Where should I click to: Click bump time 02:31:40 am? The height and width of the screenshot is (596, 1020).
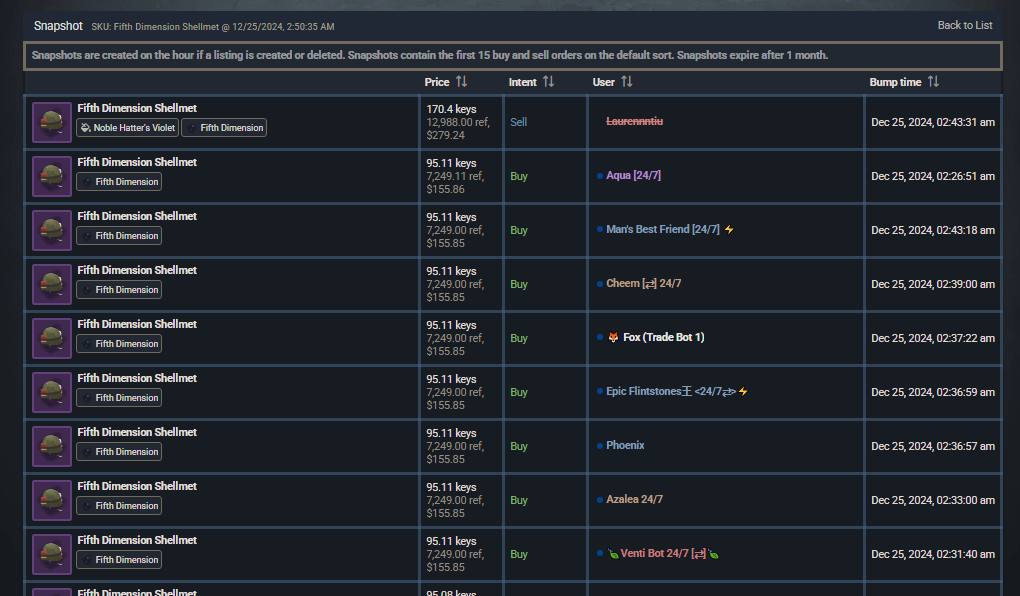933,554
